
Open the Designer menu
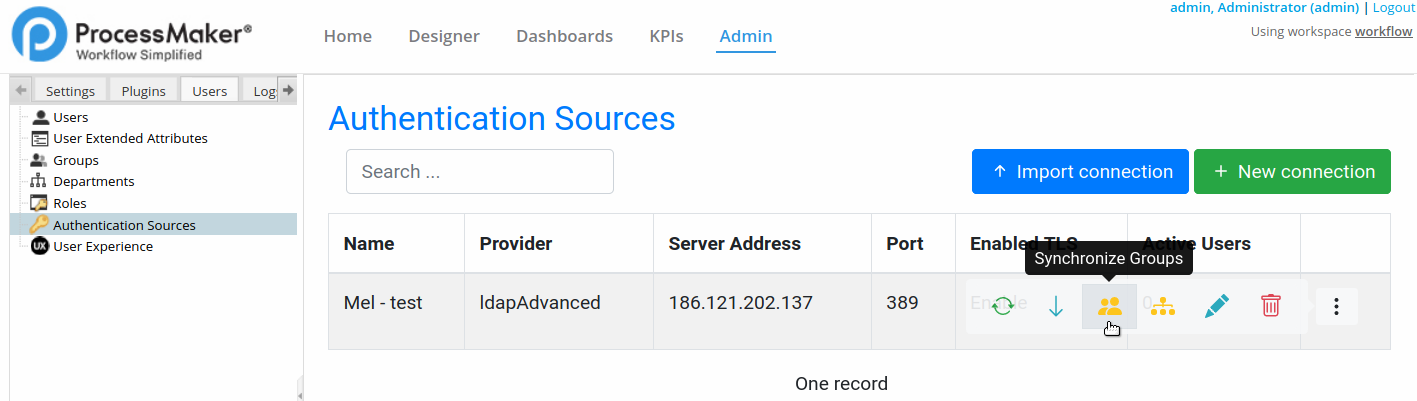pos(444,36)
